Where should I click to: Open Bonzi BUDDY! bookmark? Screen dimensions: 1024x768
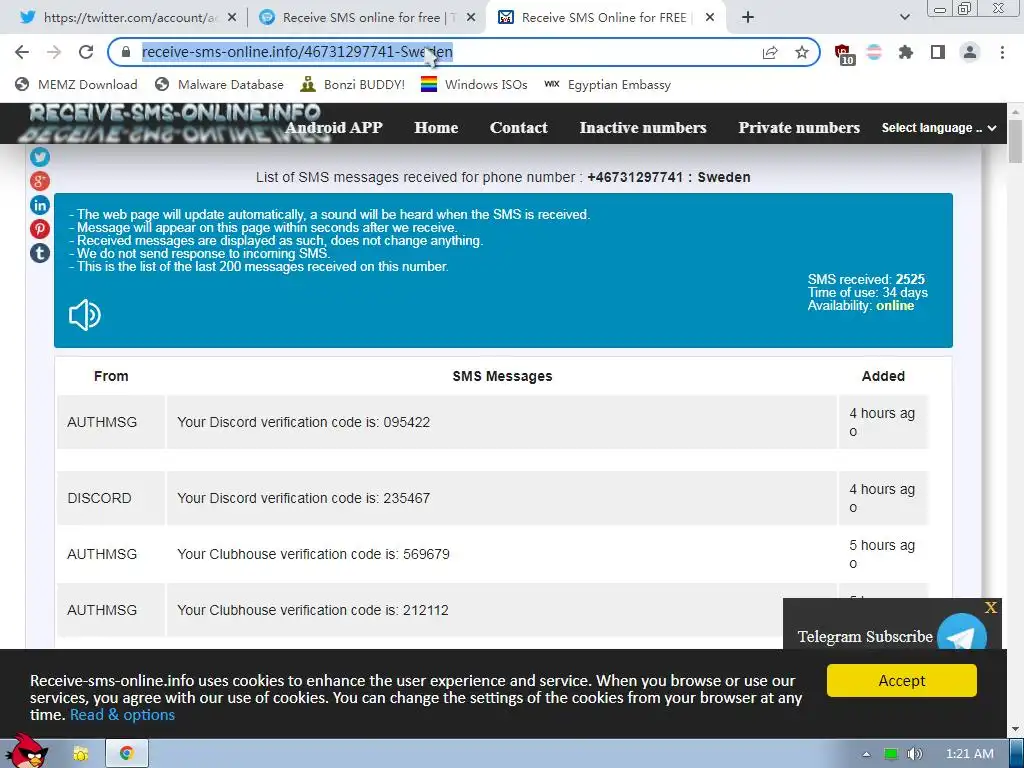(x=353, y=84)
